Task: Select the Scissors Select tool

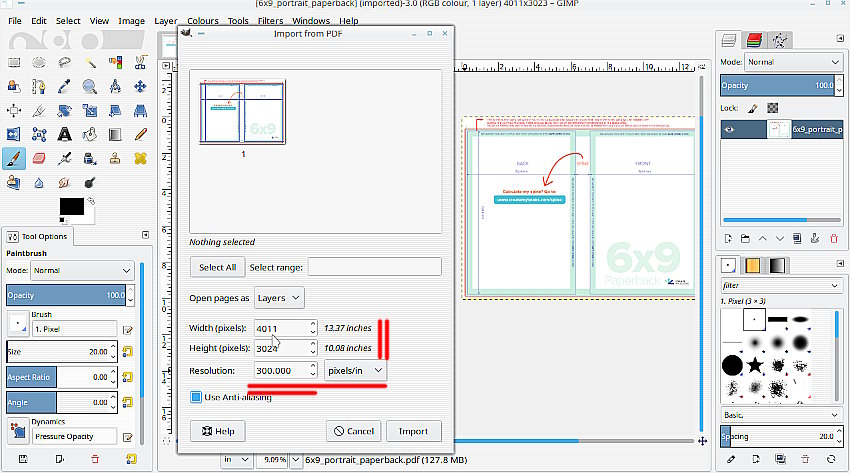Action: (x=140, y=63)
